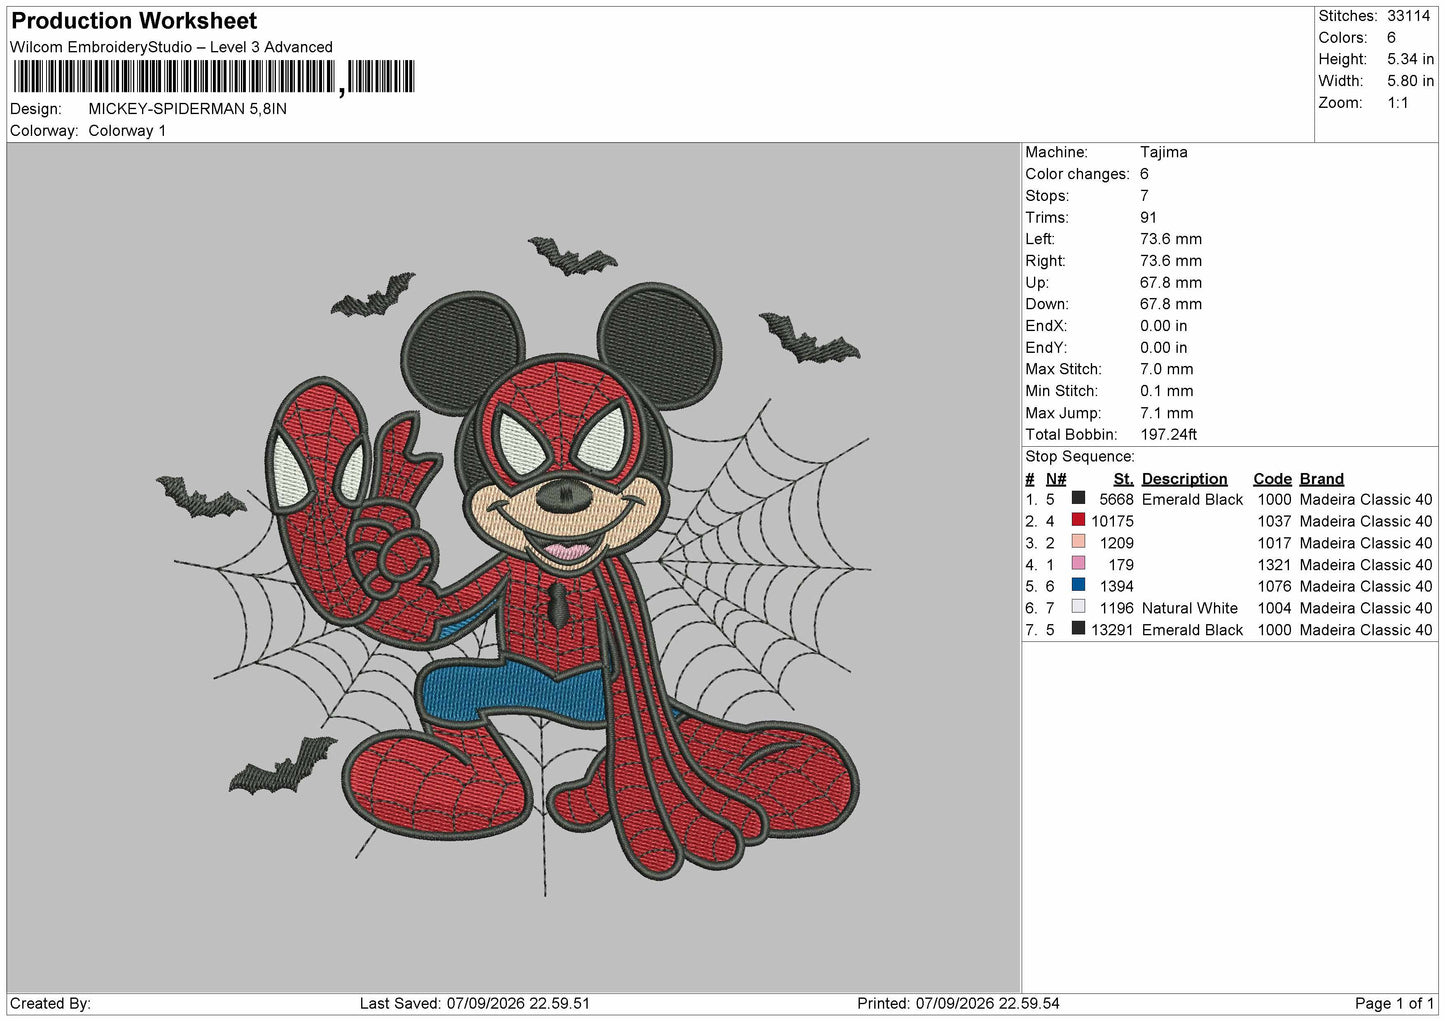Click the design name 'MICKEY-SPIDERMAN 5,8IN'
This screenshot has width=1445, height=1021.
(x=187, y=109)
